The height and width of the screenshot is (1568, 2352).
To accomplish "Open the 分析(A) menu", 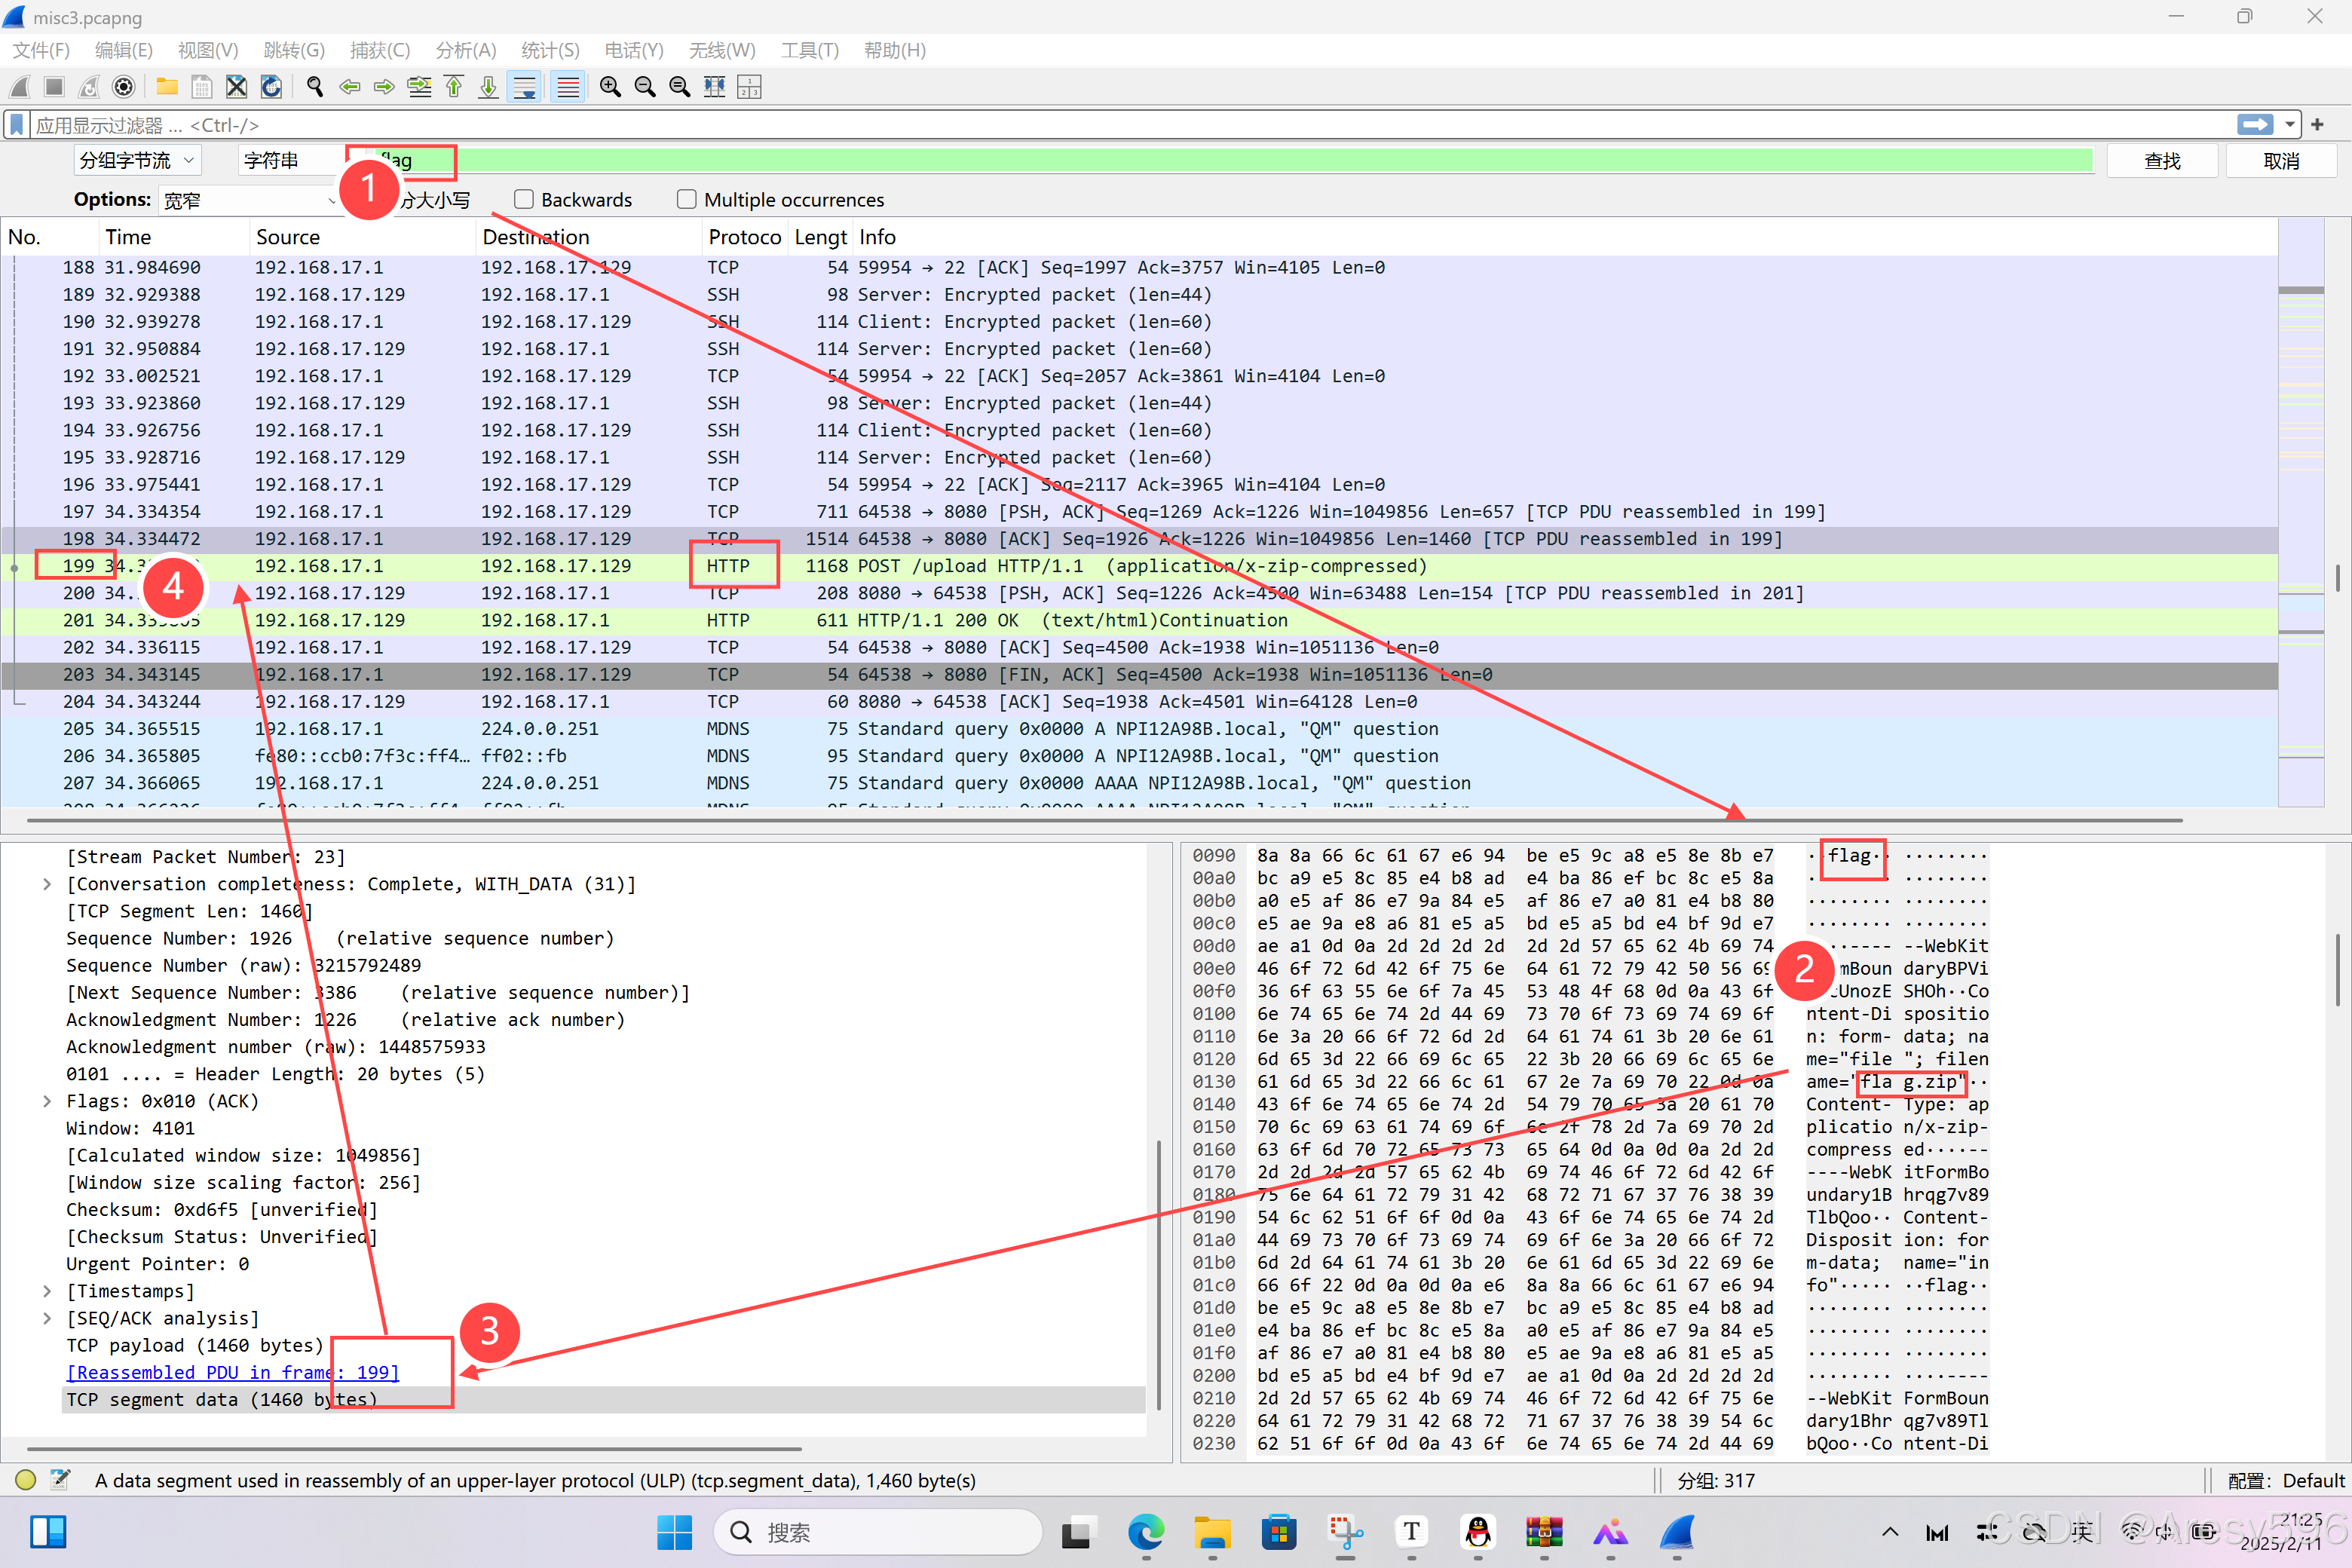I will tap(465, 50).
